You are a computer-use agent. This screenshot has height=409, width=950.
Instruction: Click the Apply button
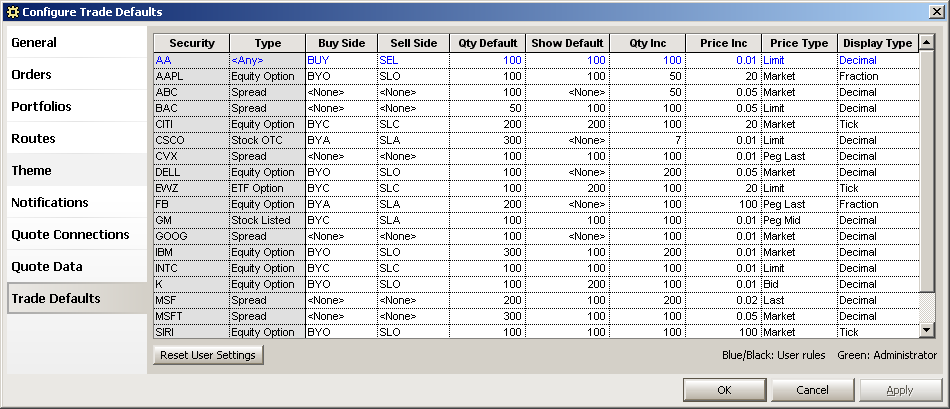900,390
